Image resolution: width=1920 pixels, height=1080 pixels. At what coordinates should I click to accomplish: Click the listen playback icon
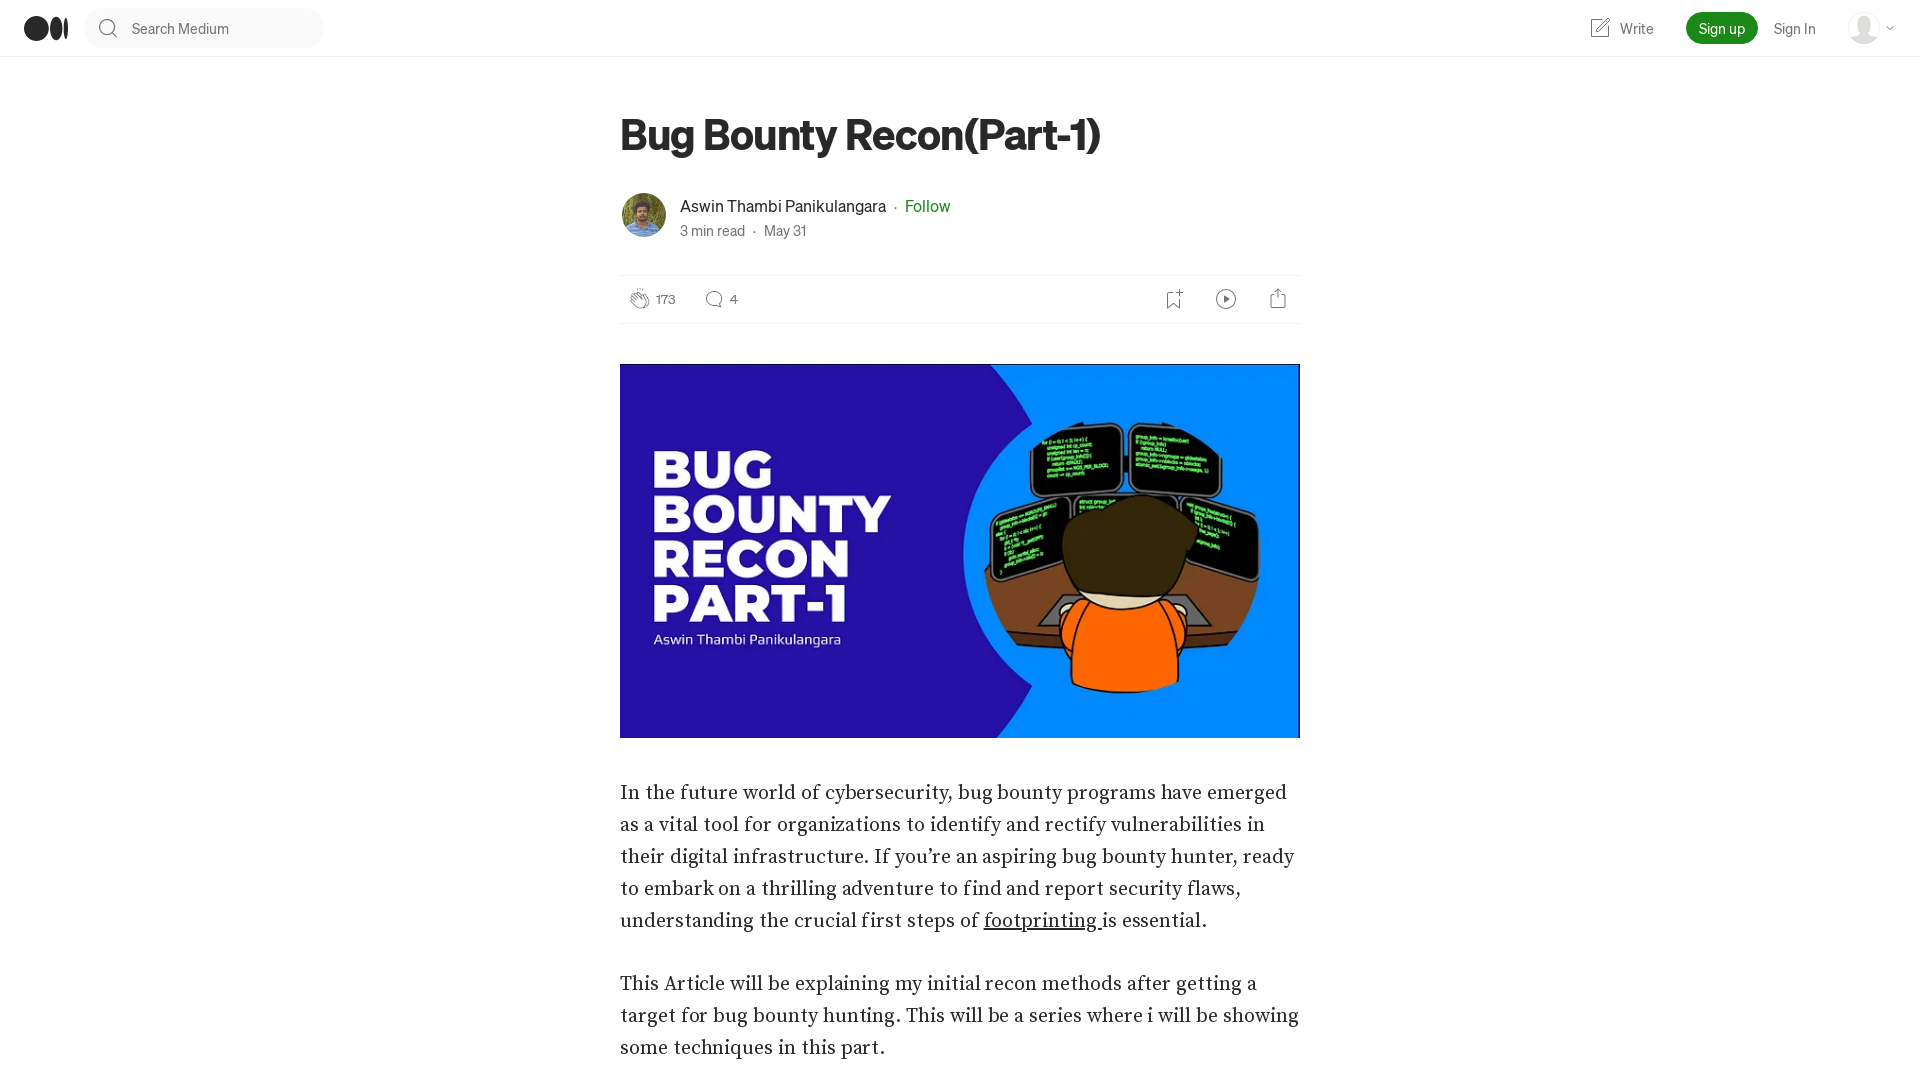(x=1225, y=298)
